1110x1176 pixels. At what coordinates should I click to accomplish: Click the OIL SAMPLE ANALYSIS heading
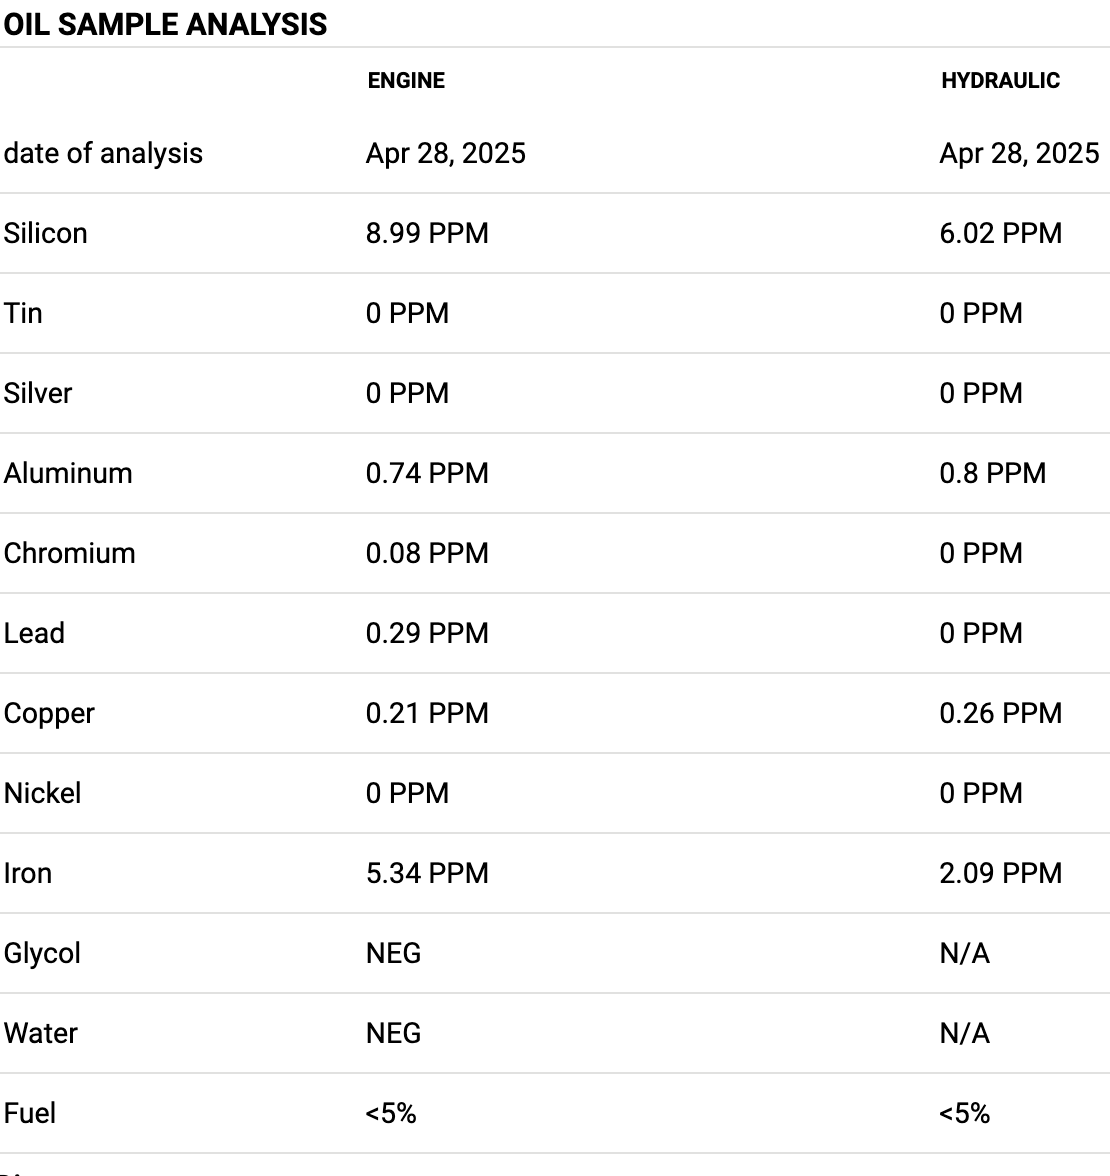165,25
